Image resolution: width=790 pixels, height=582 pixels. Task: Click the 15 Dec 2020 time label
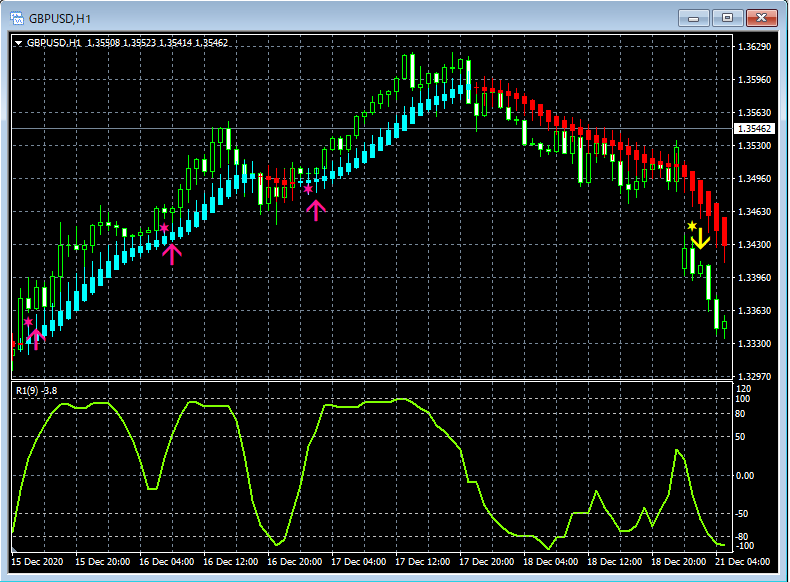pyautogui.click(x=37, y=561)
